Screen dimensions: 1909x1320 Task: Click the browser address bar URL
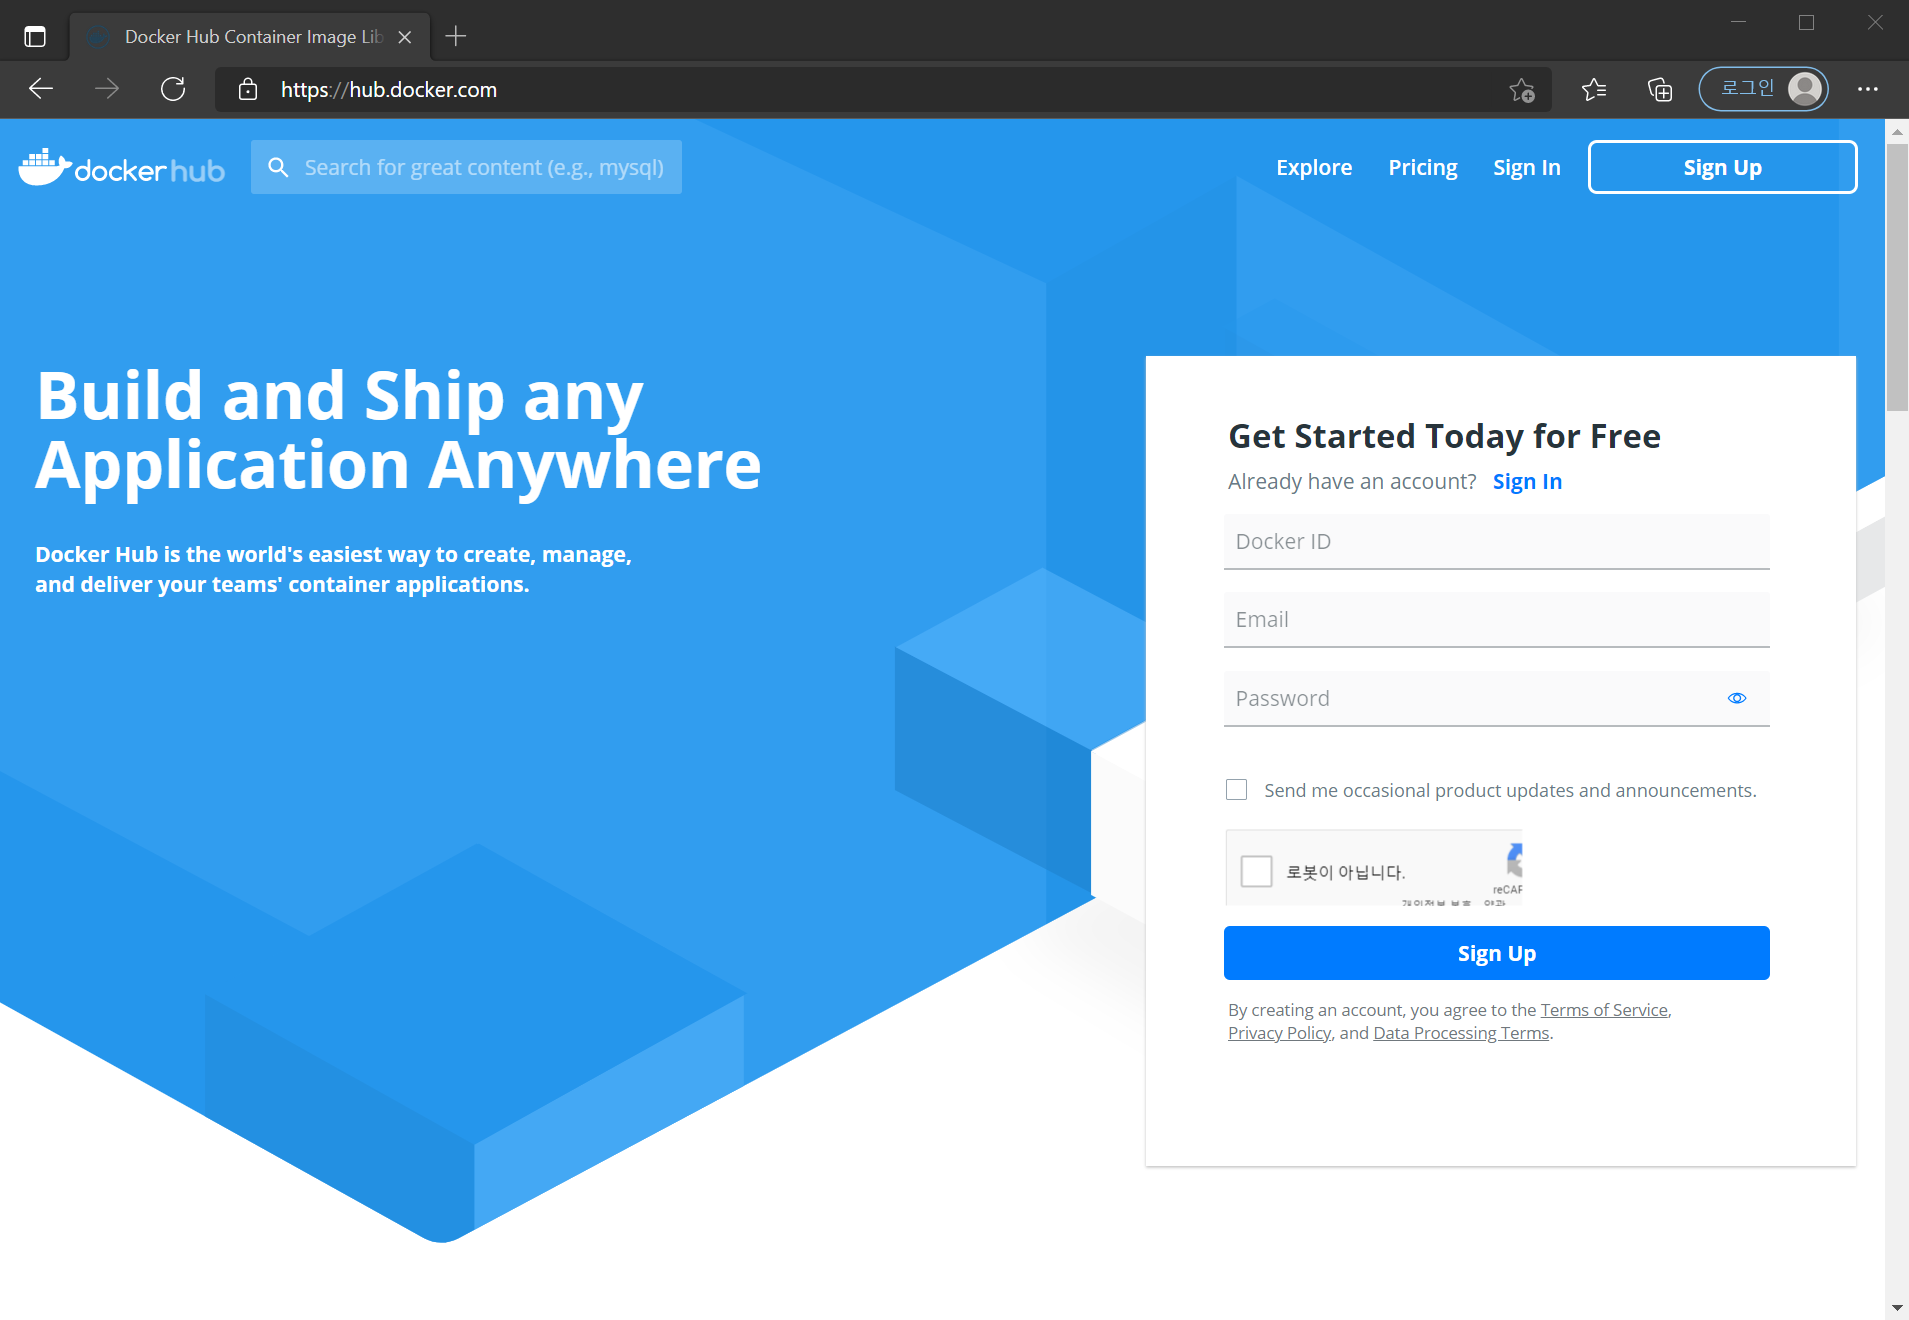[x=389, y=90]
